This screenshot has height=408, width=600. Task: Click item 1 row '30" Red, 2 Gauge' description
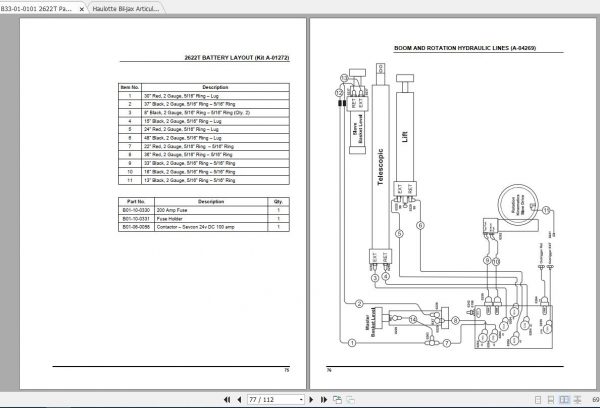(215, 96)
